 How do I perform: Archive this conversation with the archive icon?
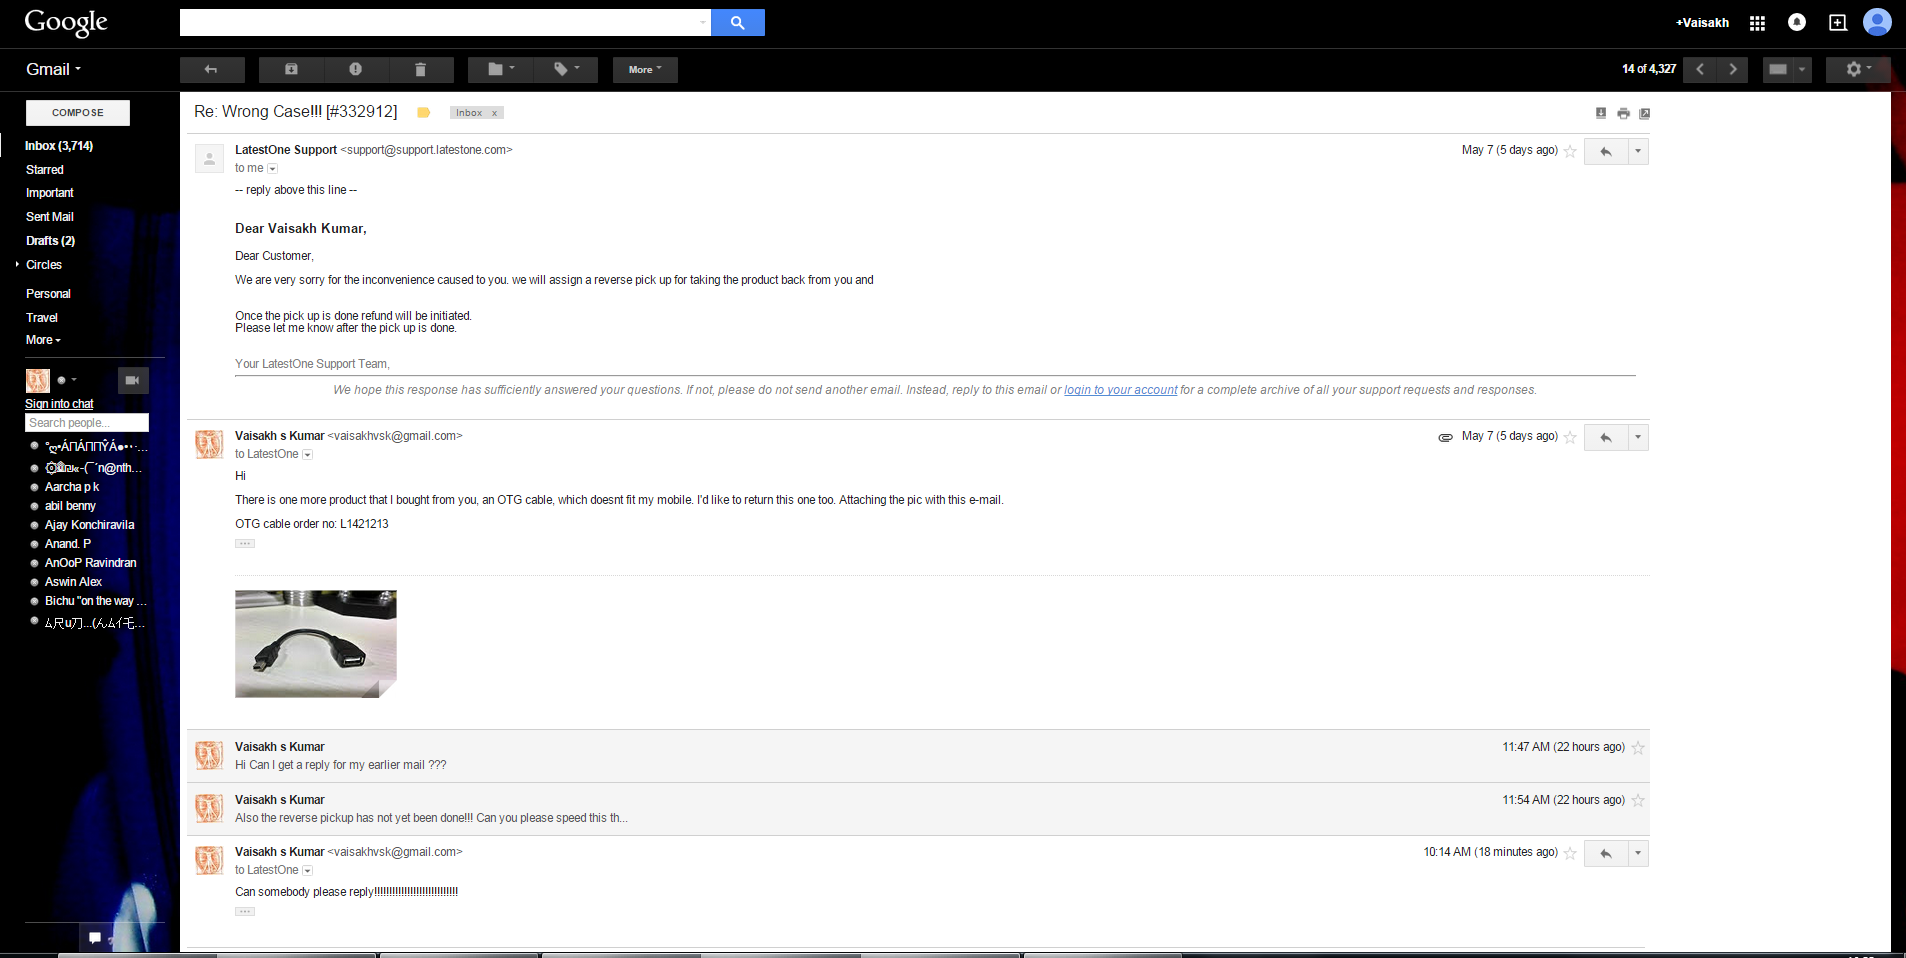click(291, 69)
